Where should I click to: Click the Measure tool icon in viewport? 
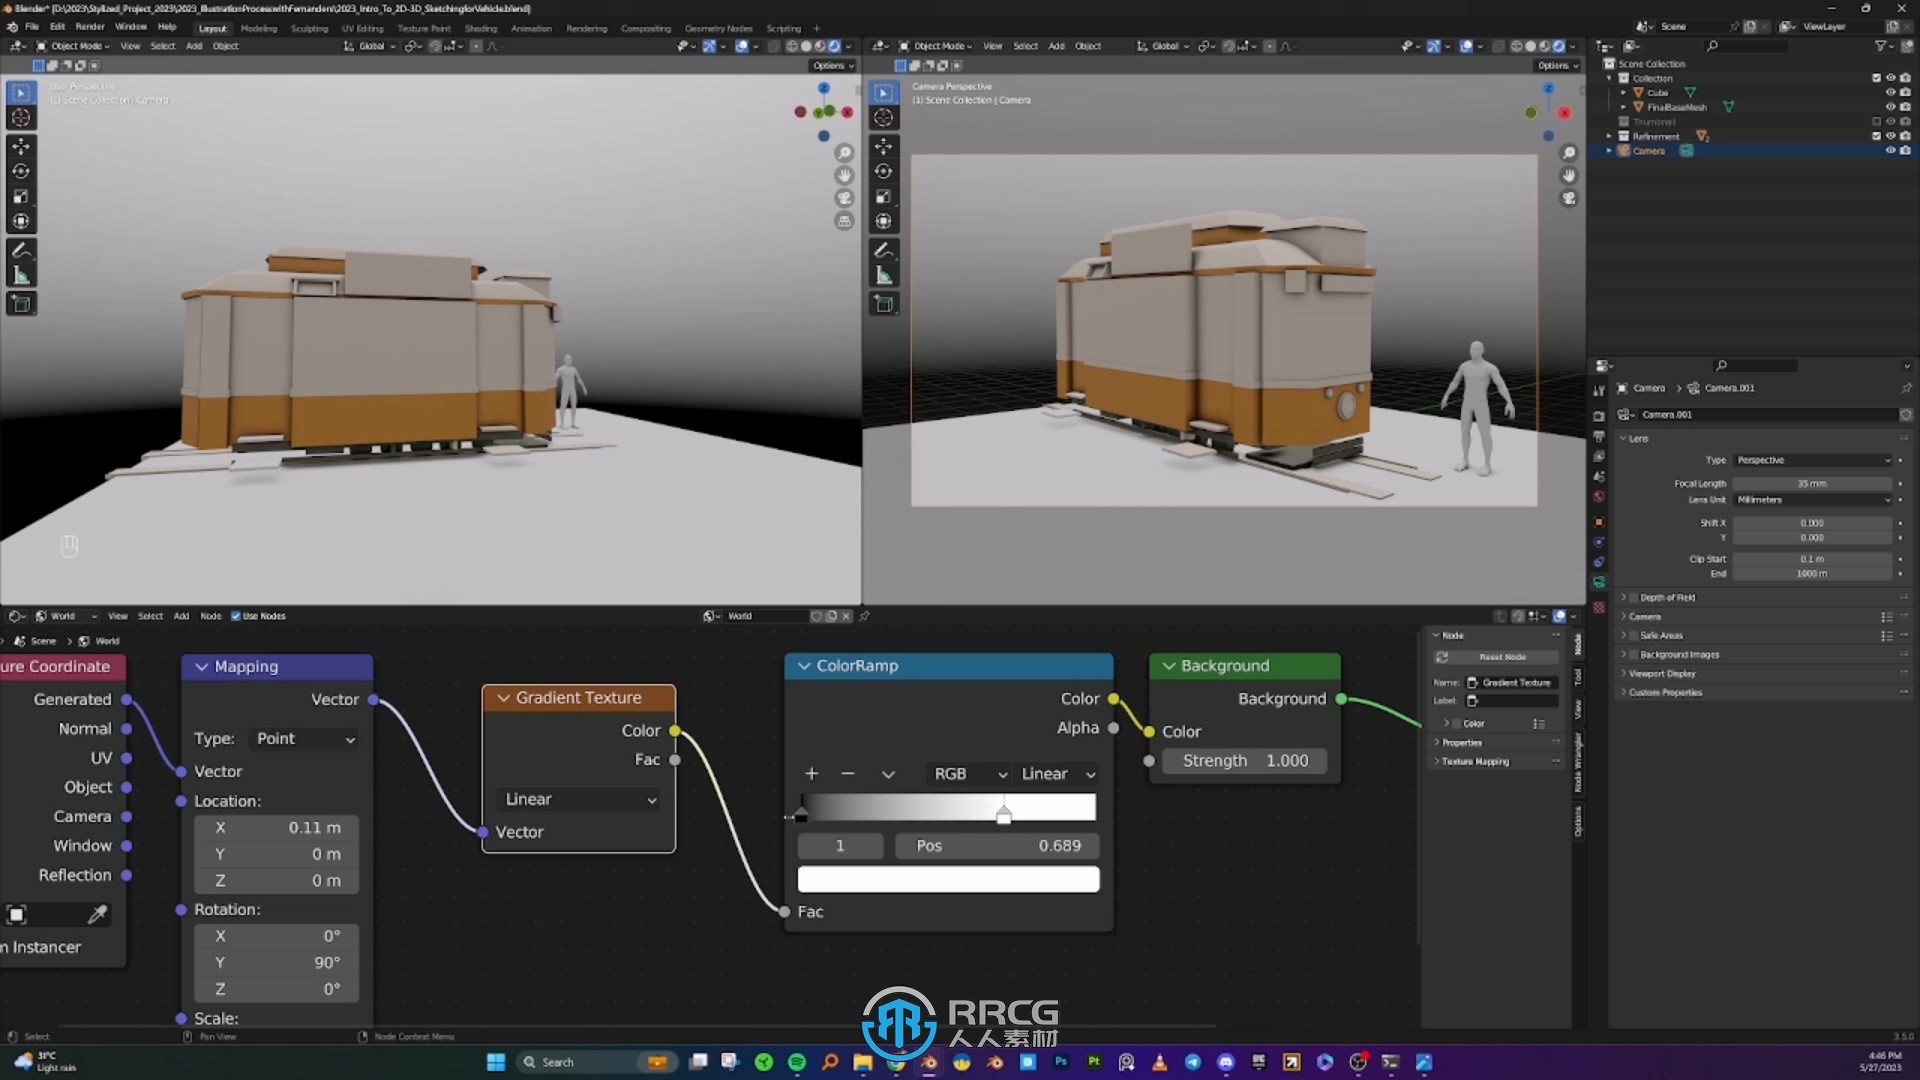tap(20, 274)
